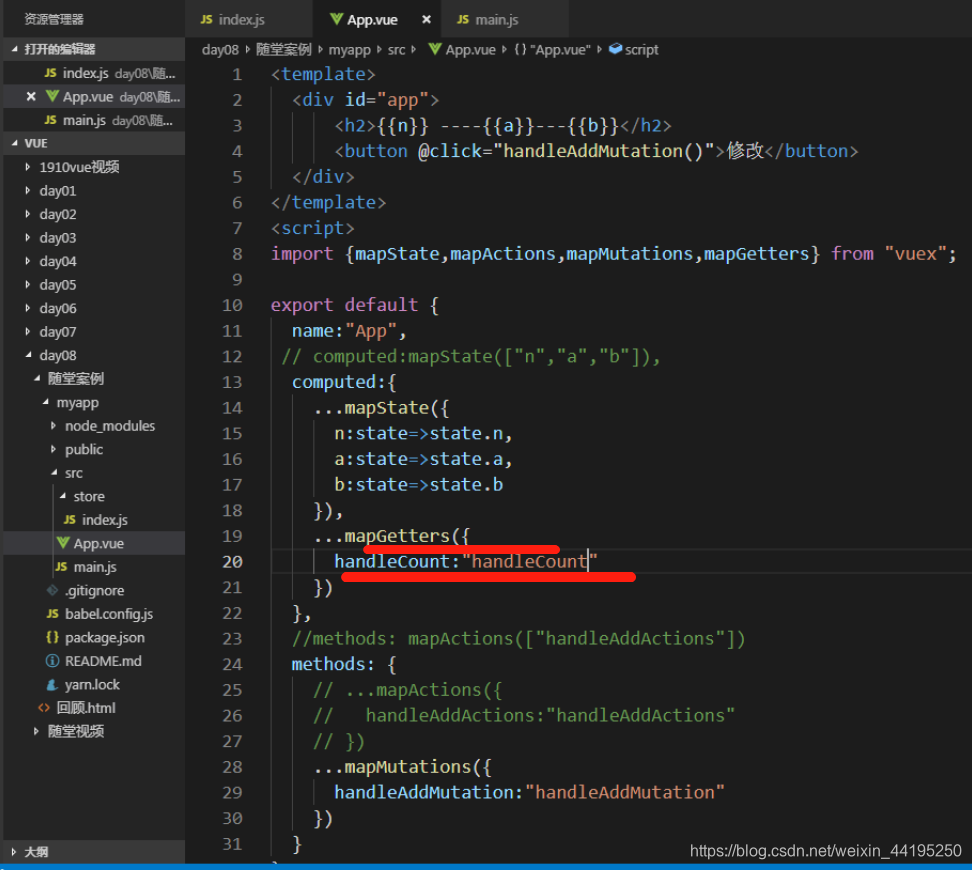Screen dimensions: 972x870
Task: Click day08 in the breadcrumb
Action: [x=220, y=50]
